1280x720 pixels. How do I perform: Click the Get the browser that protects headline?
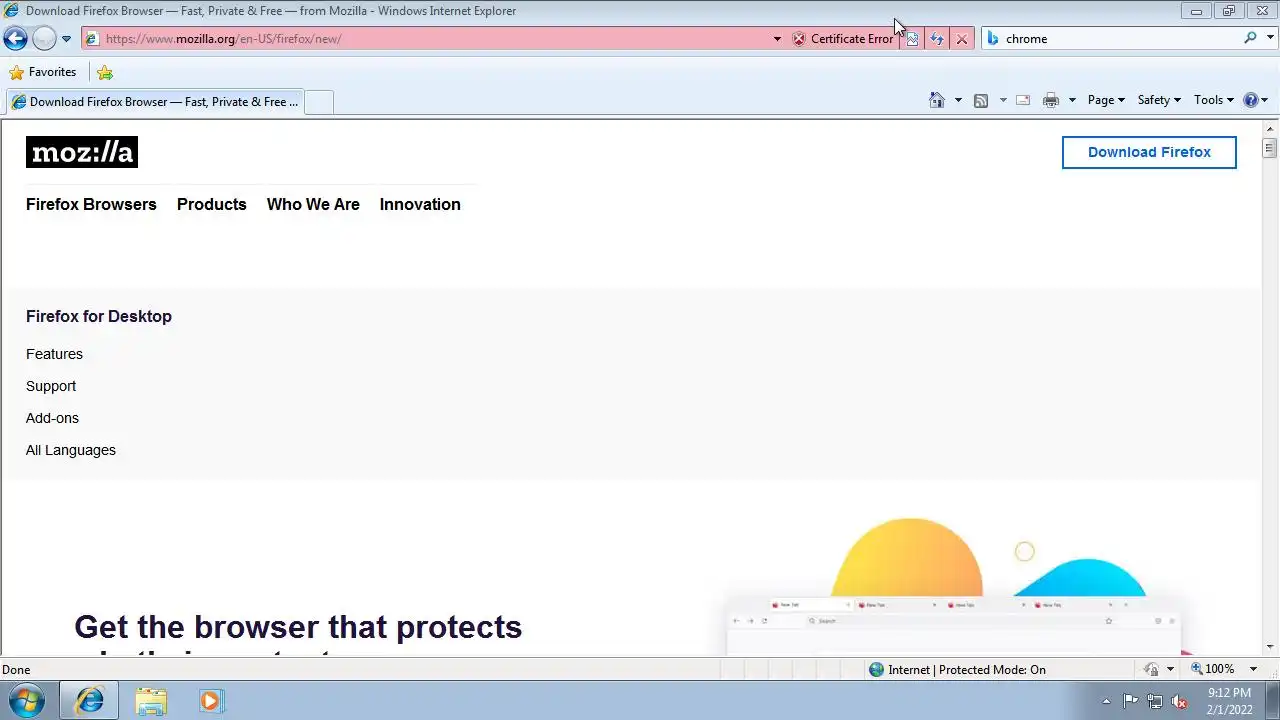298,627
